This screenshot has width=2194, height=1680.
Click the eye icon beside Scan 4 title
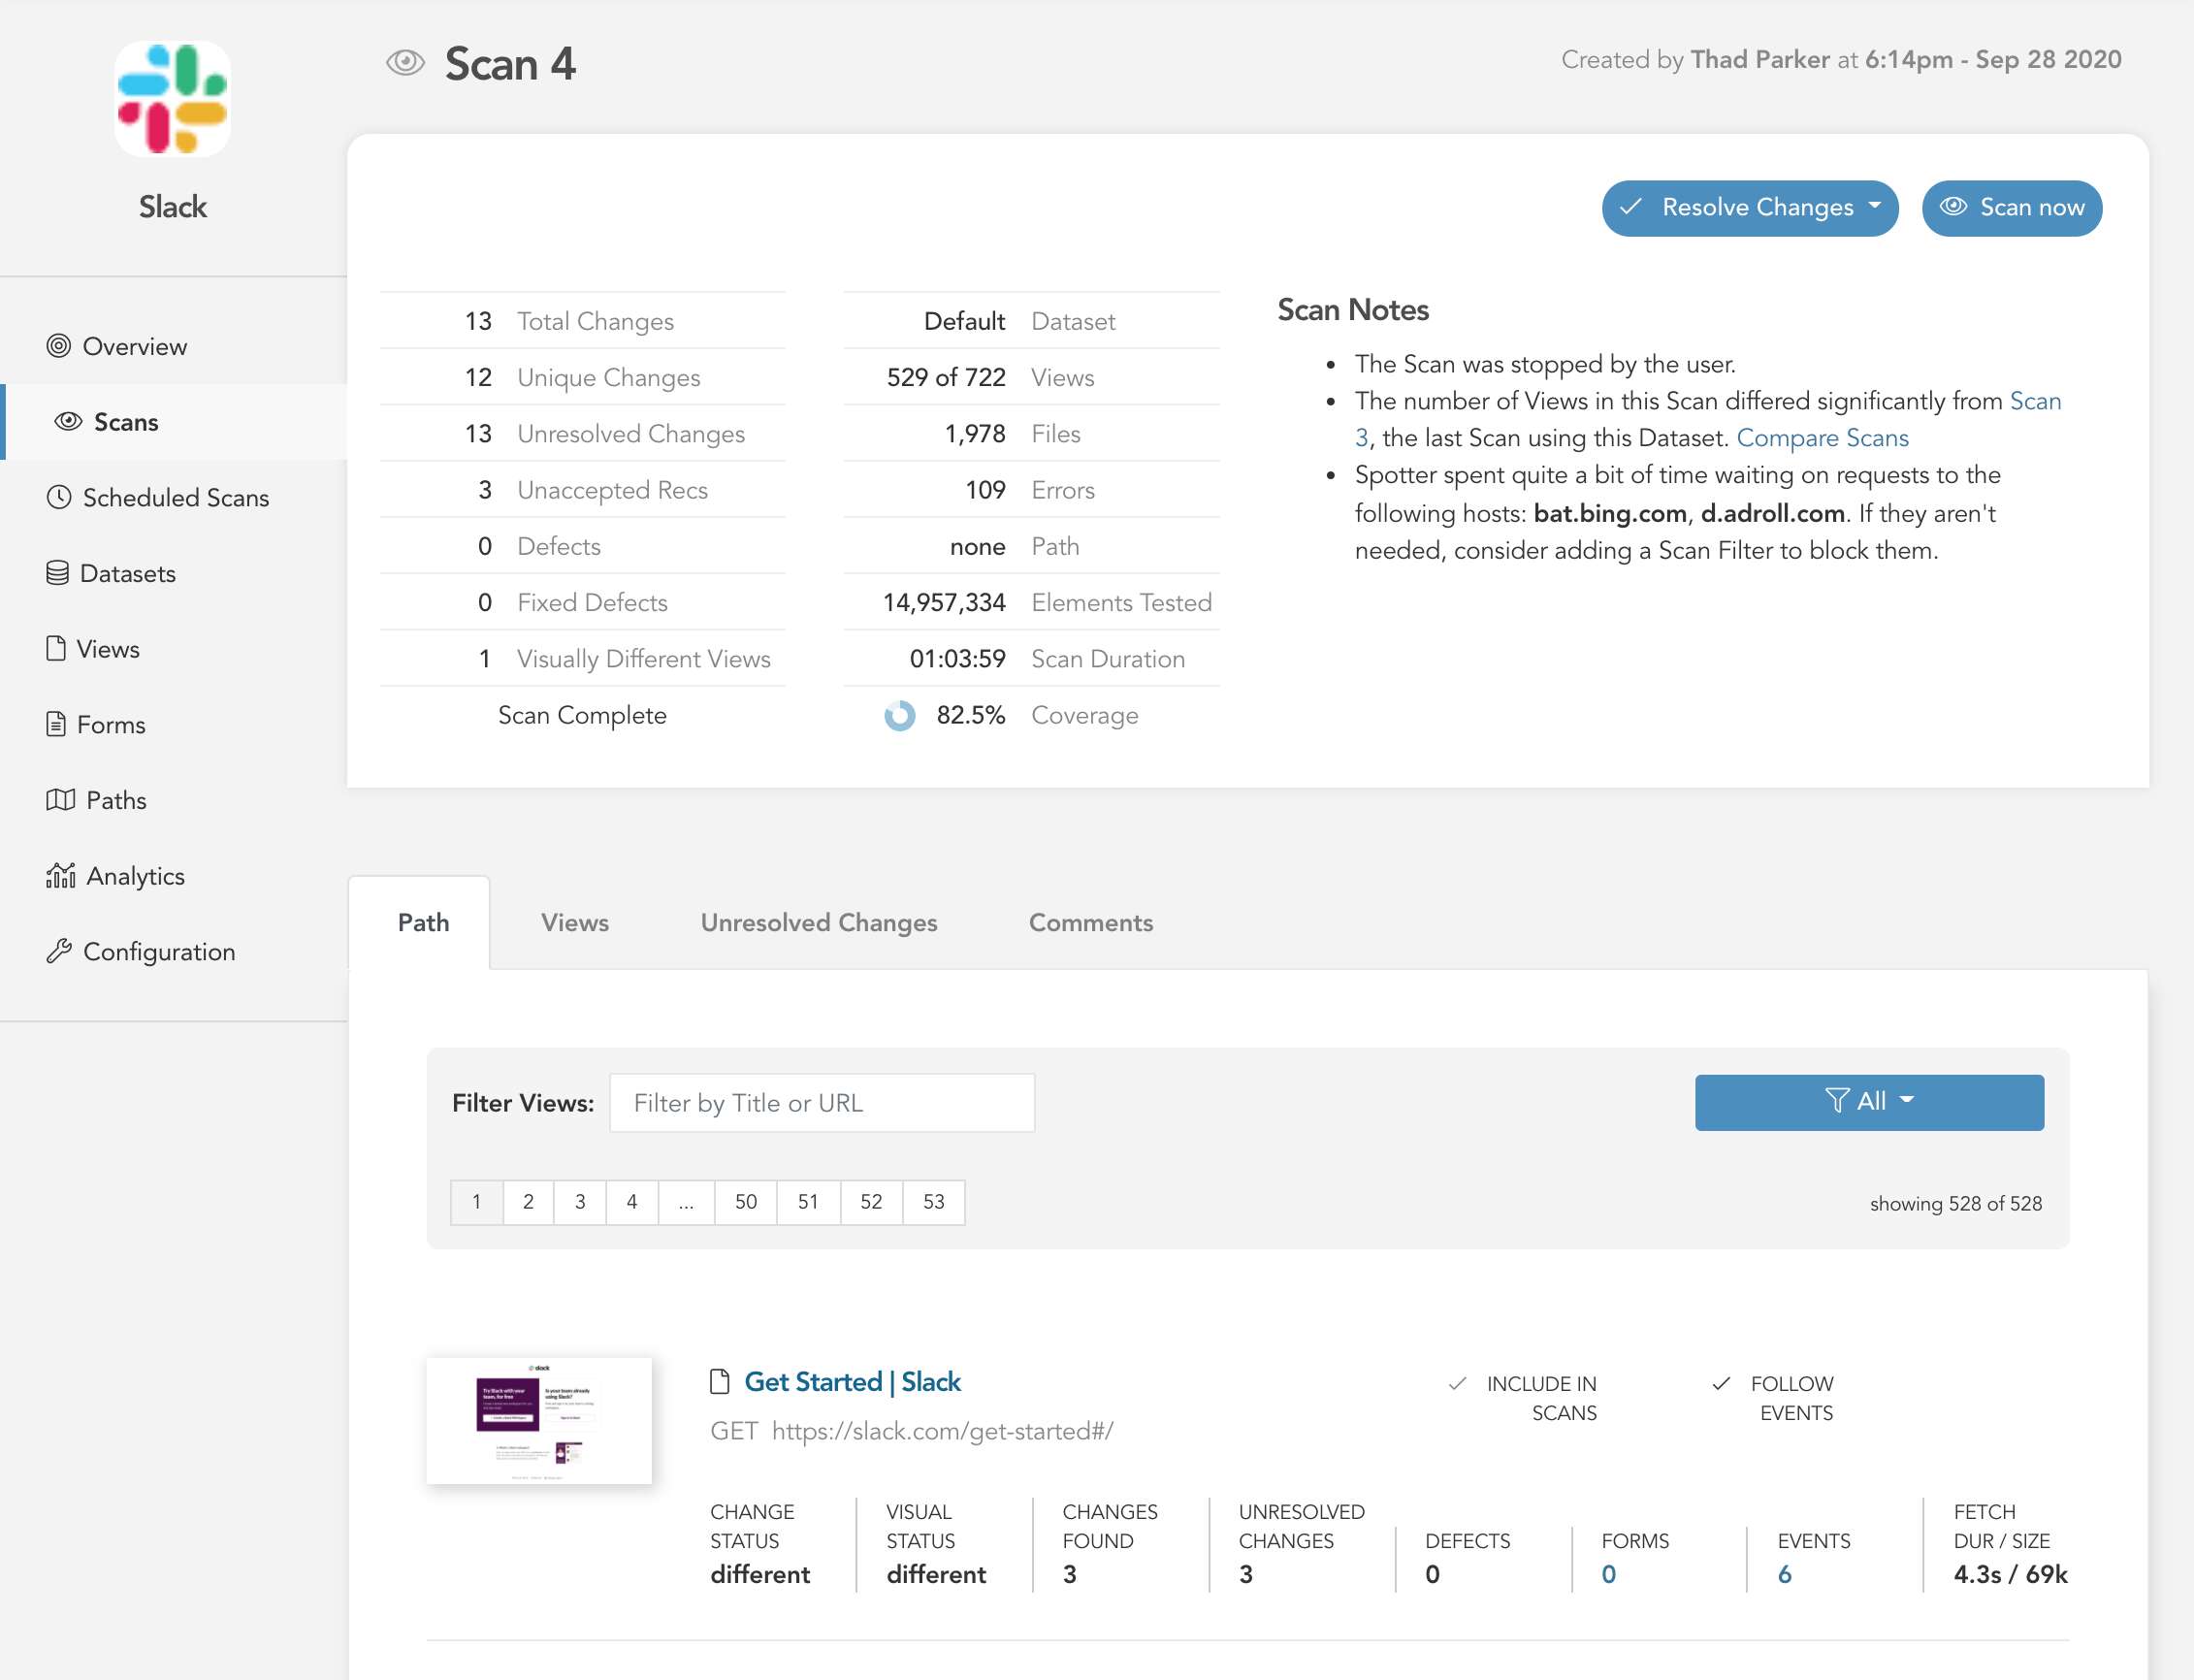tap(405, 63)
